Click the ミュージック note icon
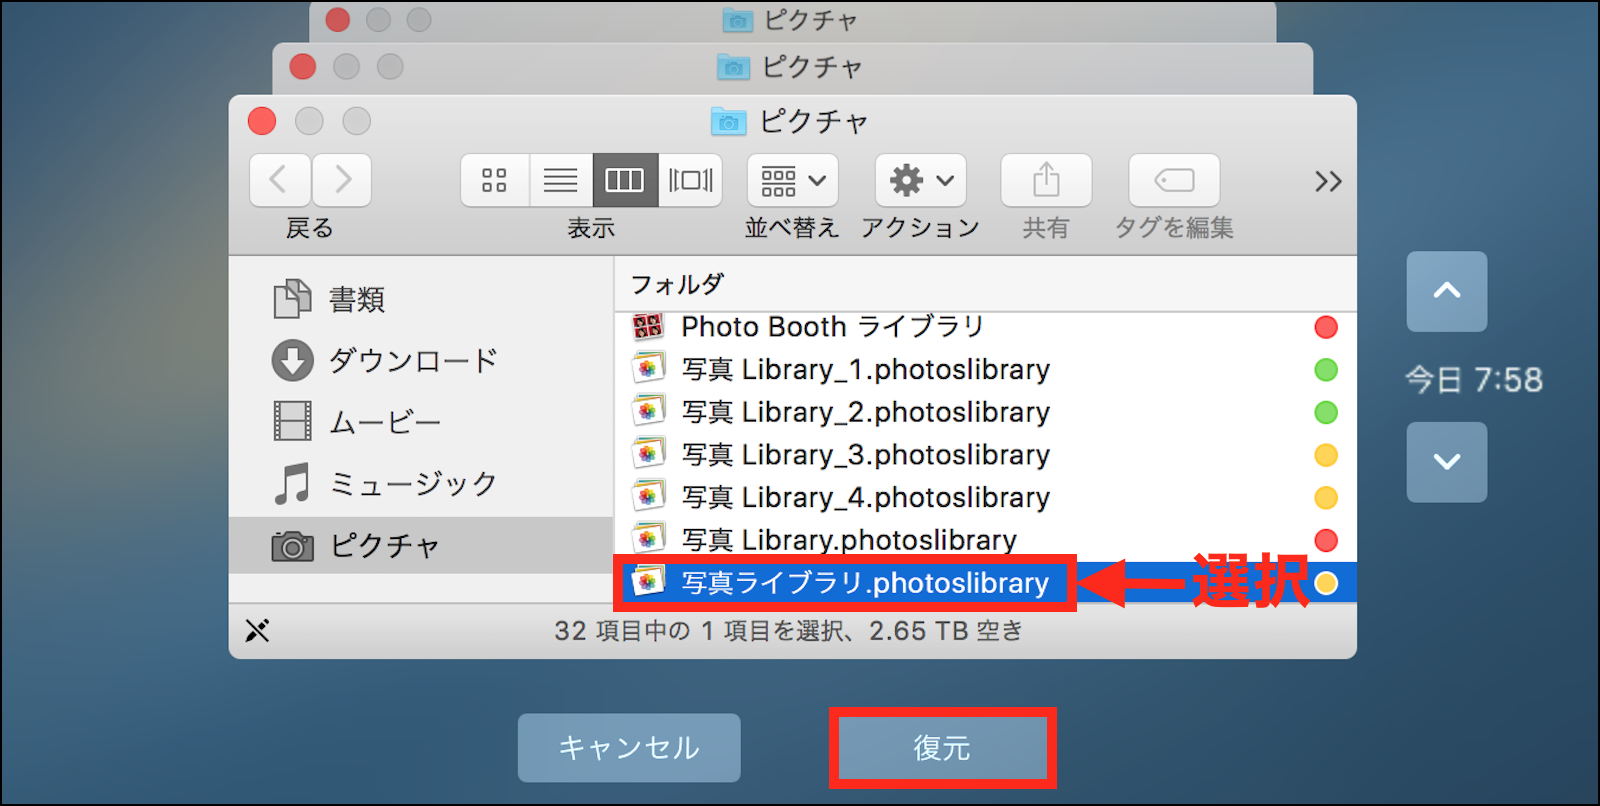The width and height of the screenshot is (1600, 806). [292, 484]
